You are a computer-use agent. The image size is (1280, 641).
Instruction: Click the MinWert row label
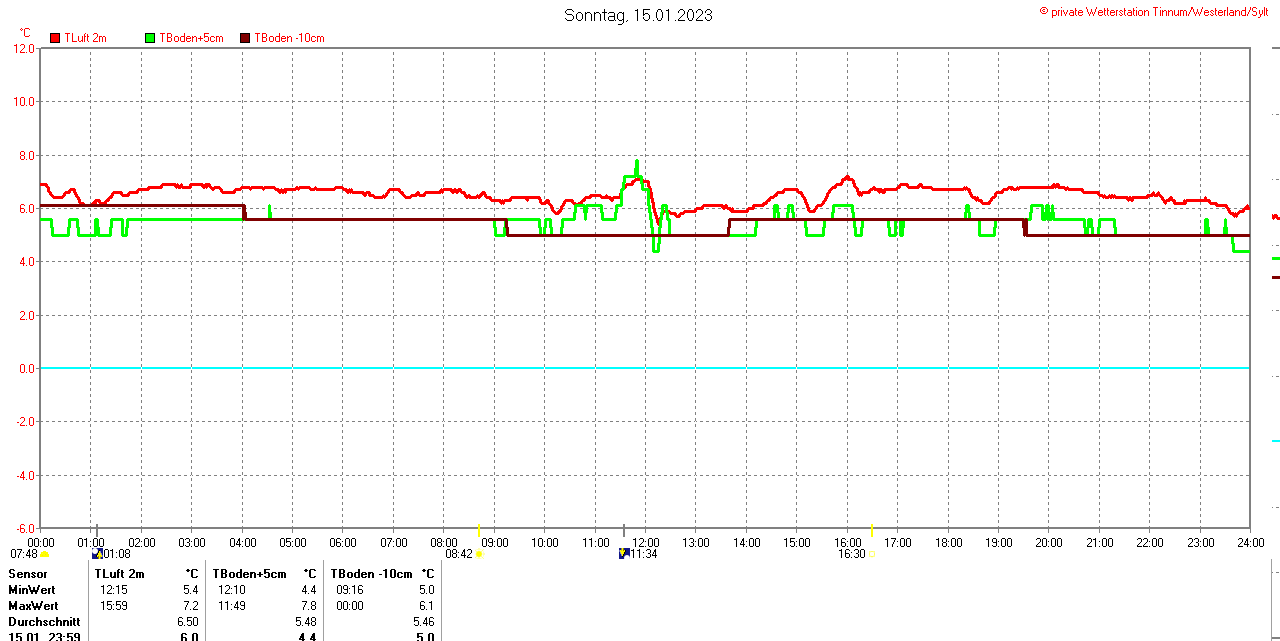point(32,590)
